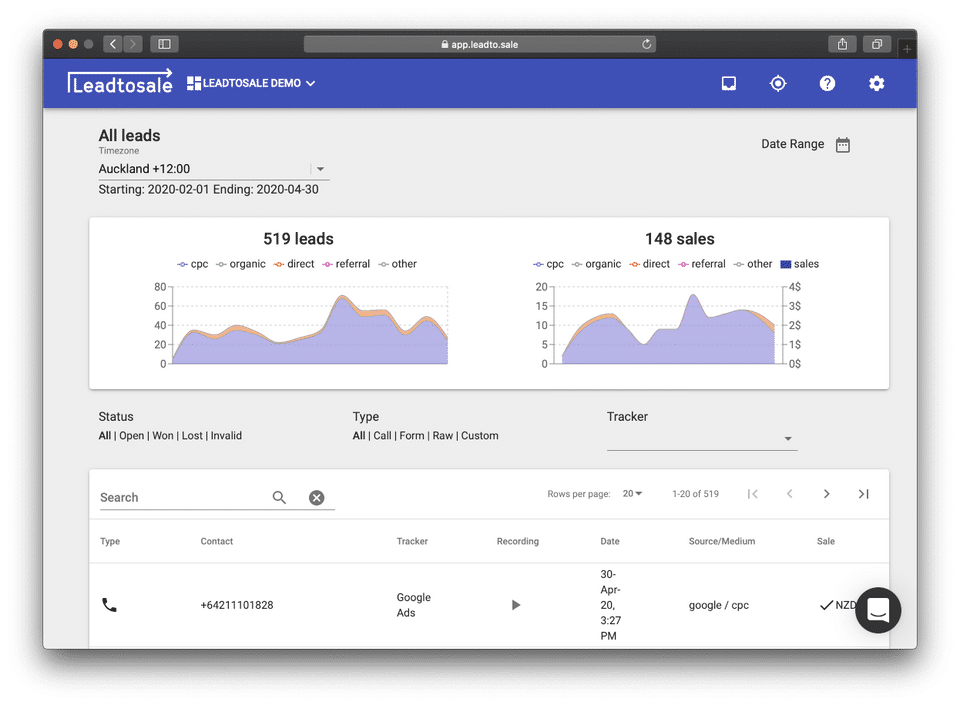This screenshot has height=706, width=960.
Task: Click the Date Range label
Action: tap(792, 144)
